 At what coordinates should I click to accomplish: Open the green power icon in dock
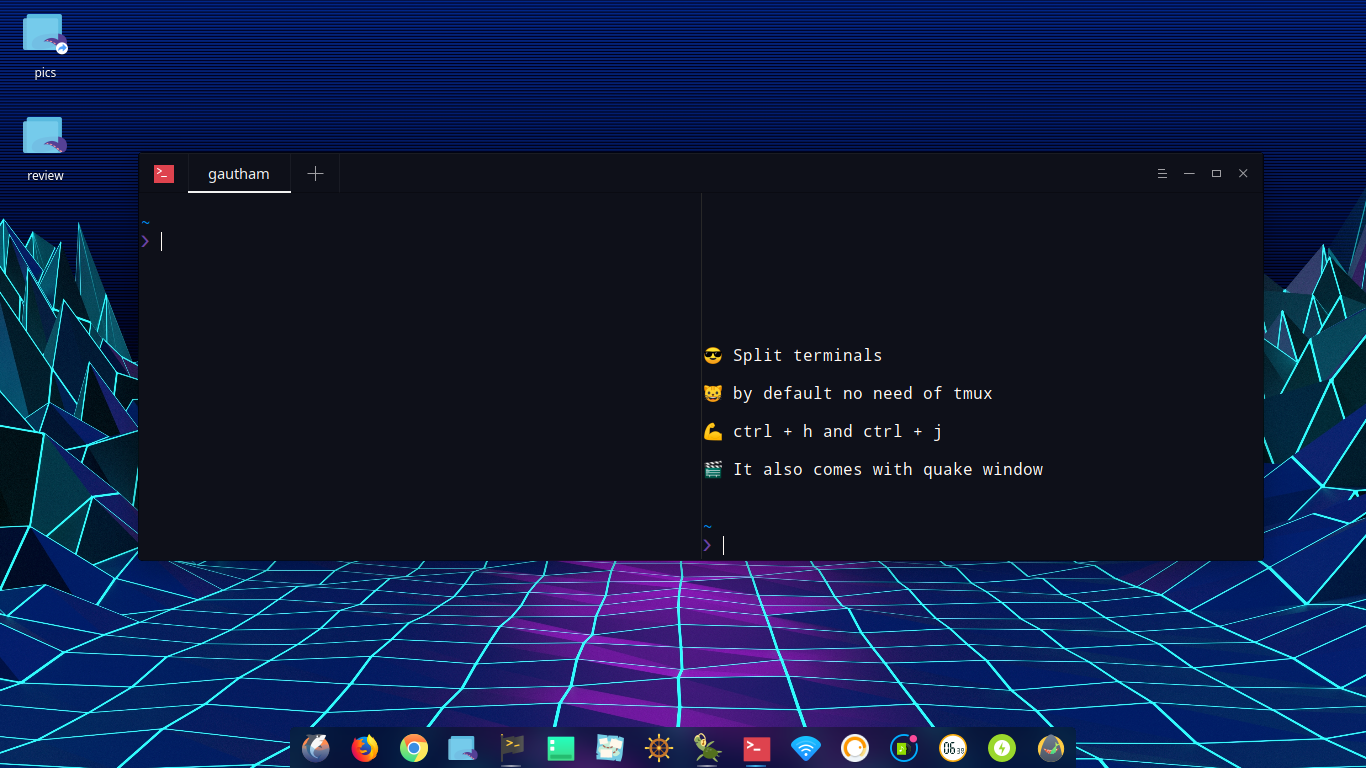[x=1002, y=748]
